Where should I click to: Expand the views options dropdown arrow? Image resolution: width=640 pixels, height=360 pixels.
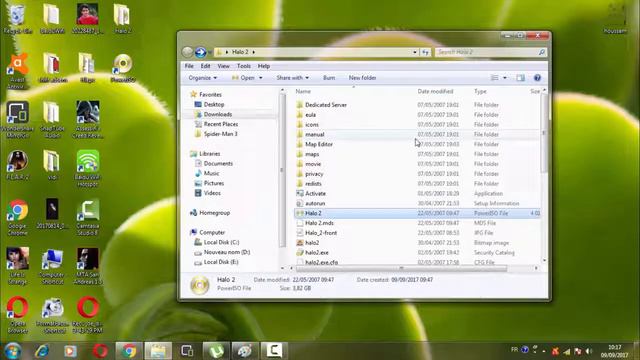504,78
